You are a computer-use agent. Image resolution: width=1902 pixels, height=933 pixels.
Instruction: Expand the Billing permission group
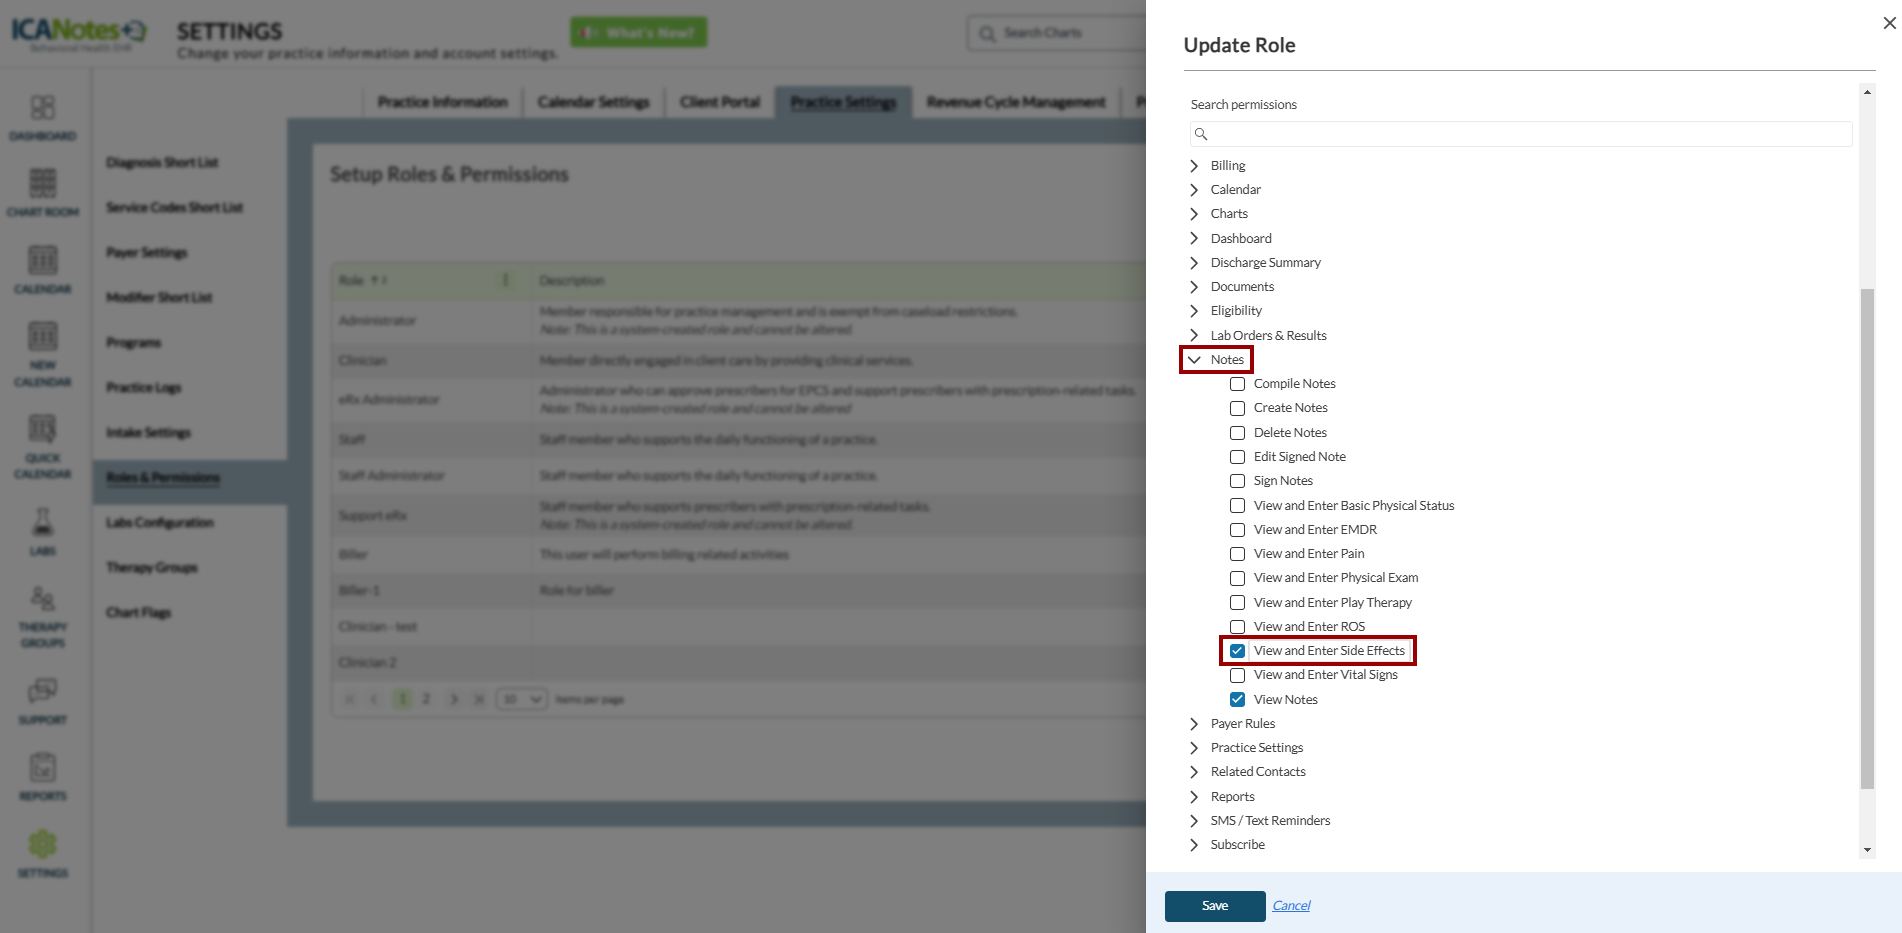[1194, 166]
